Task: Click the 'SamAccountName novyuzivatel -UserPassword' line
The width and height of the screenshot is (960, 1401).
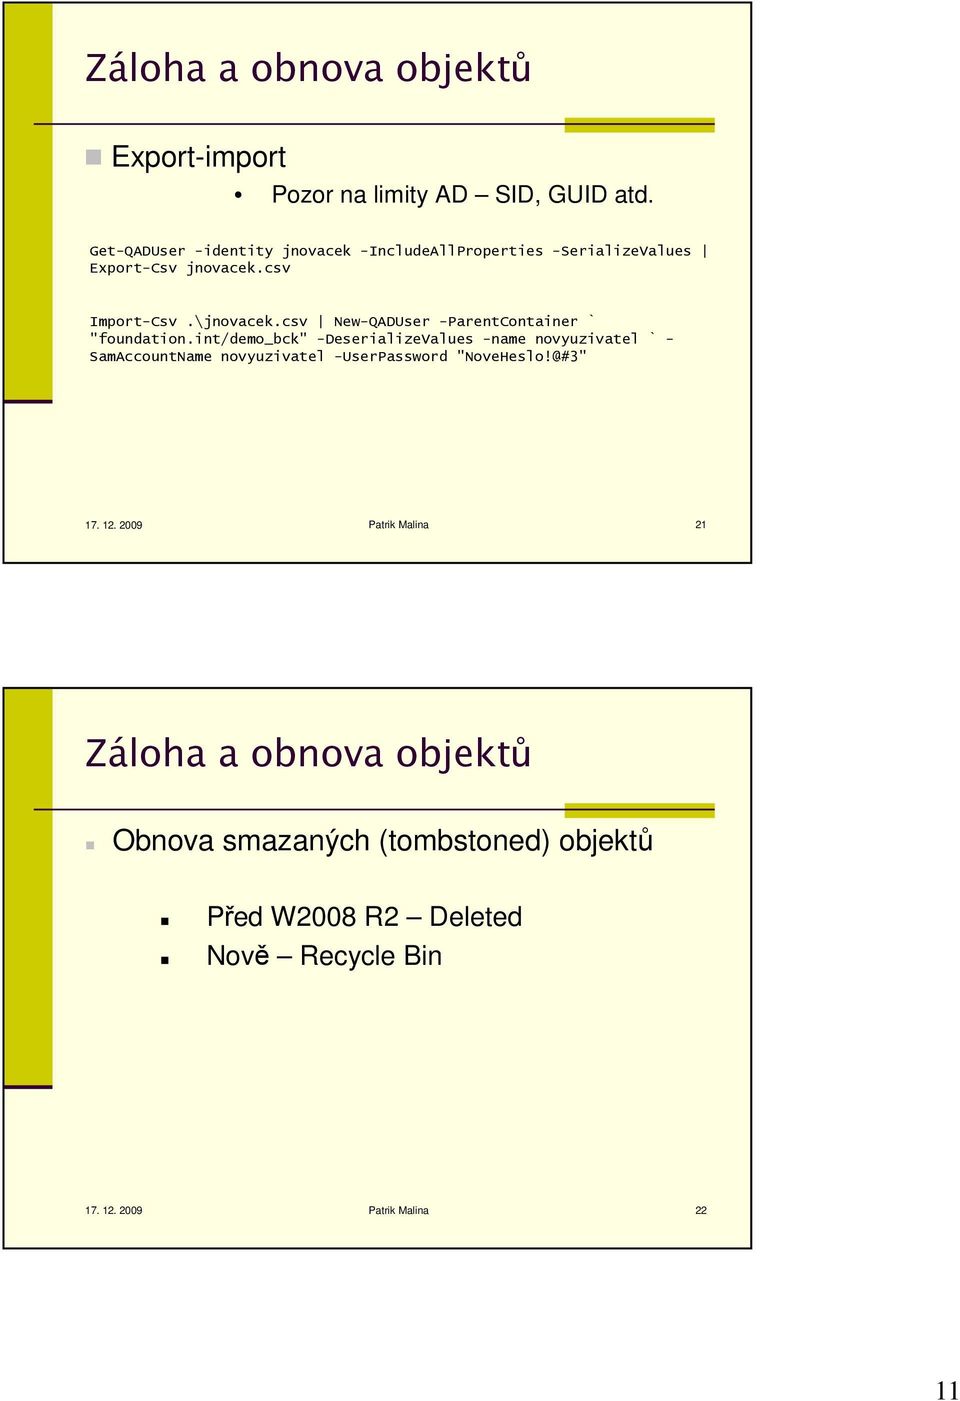Action: click(338, 357)
